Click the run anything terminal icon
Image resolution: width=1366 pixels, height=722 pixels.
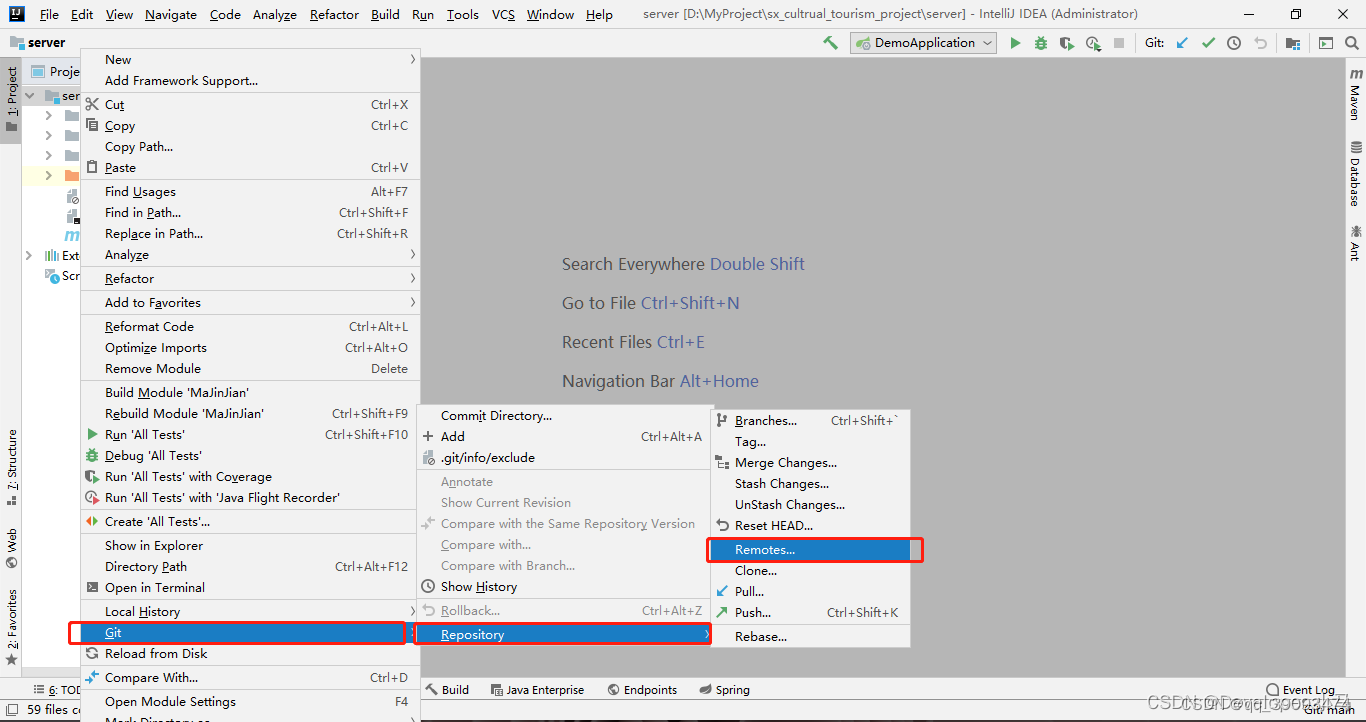(x=1326, y=43)
